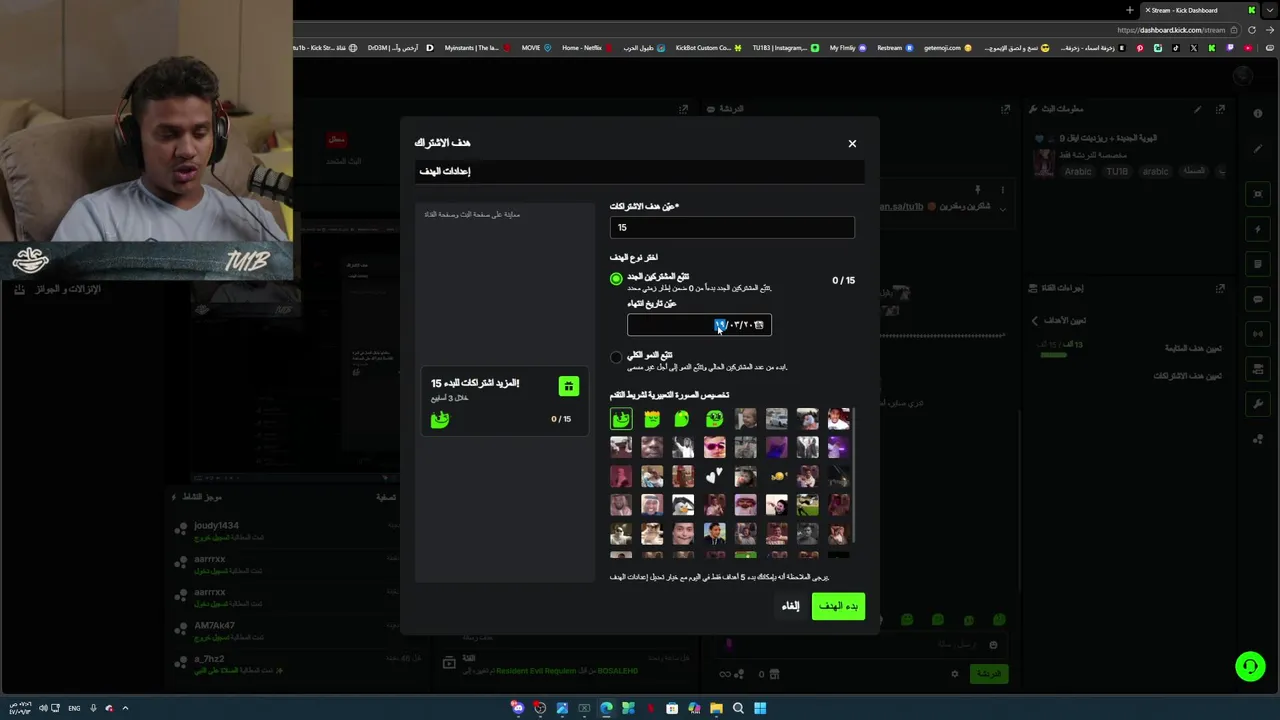Switch to the Stream - Kick Dashboard tab

pos(1198,10)
